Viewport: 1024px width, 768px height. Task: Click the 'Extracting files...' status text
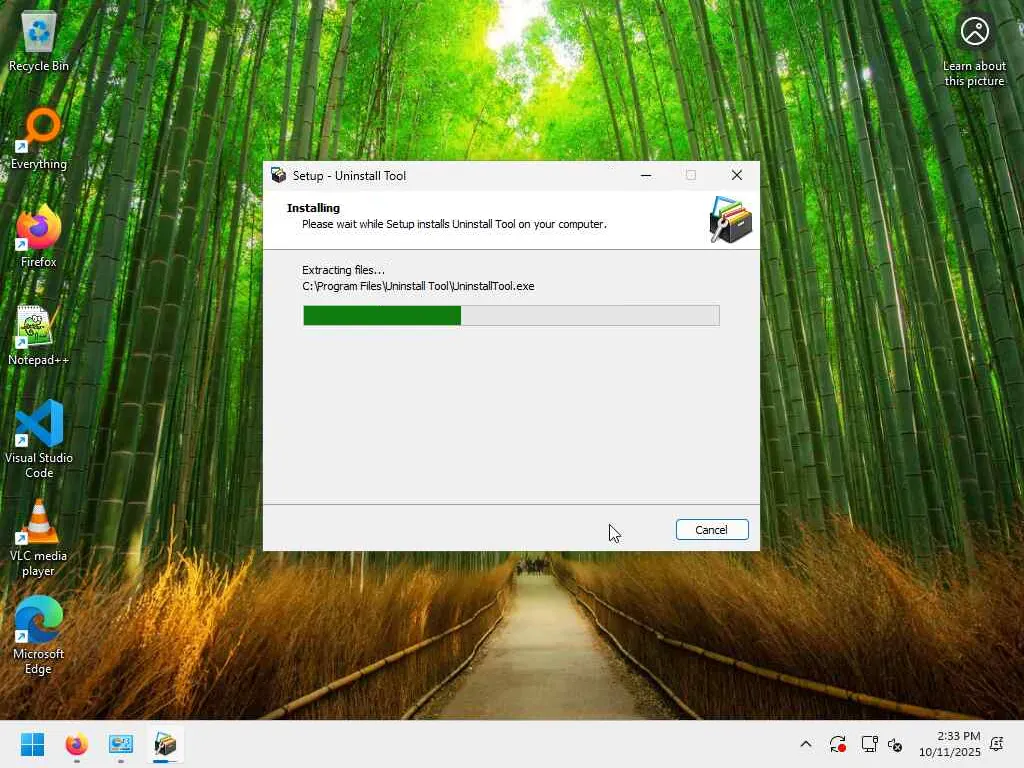click(x=344, y=270)
